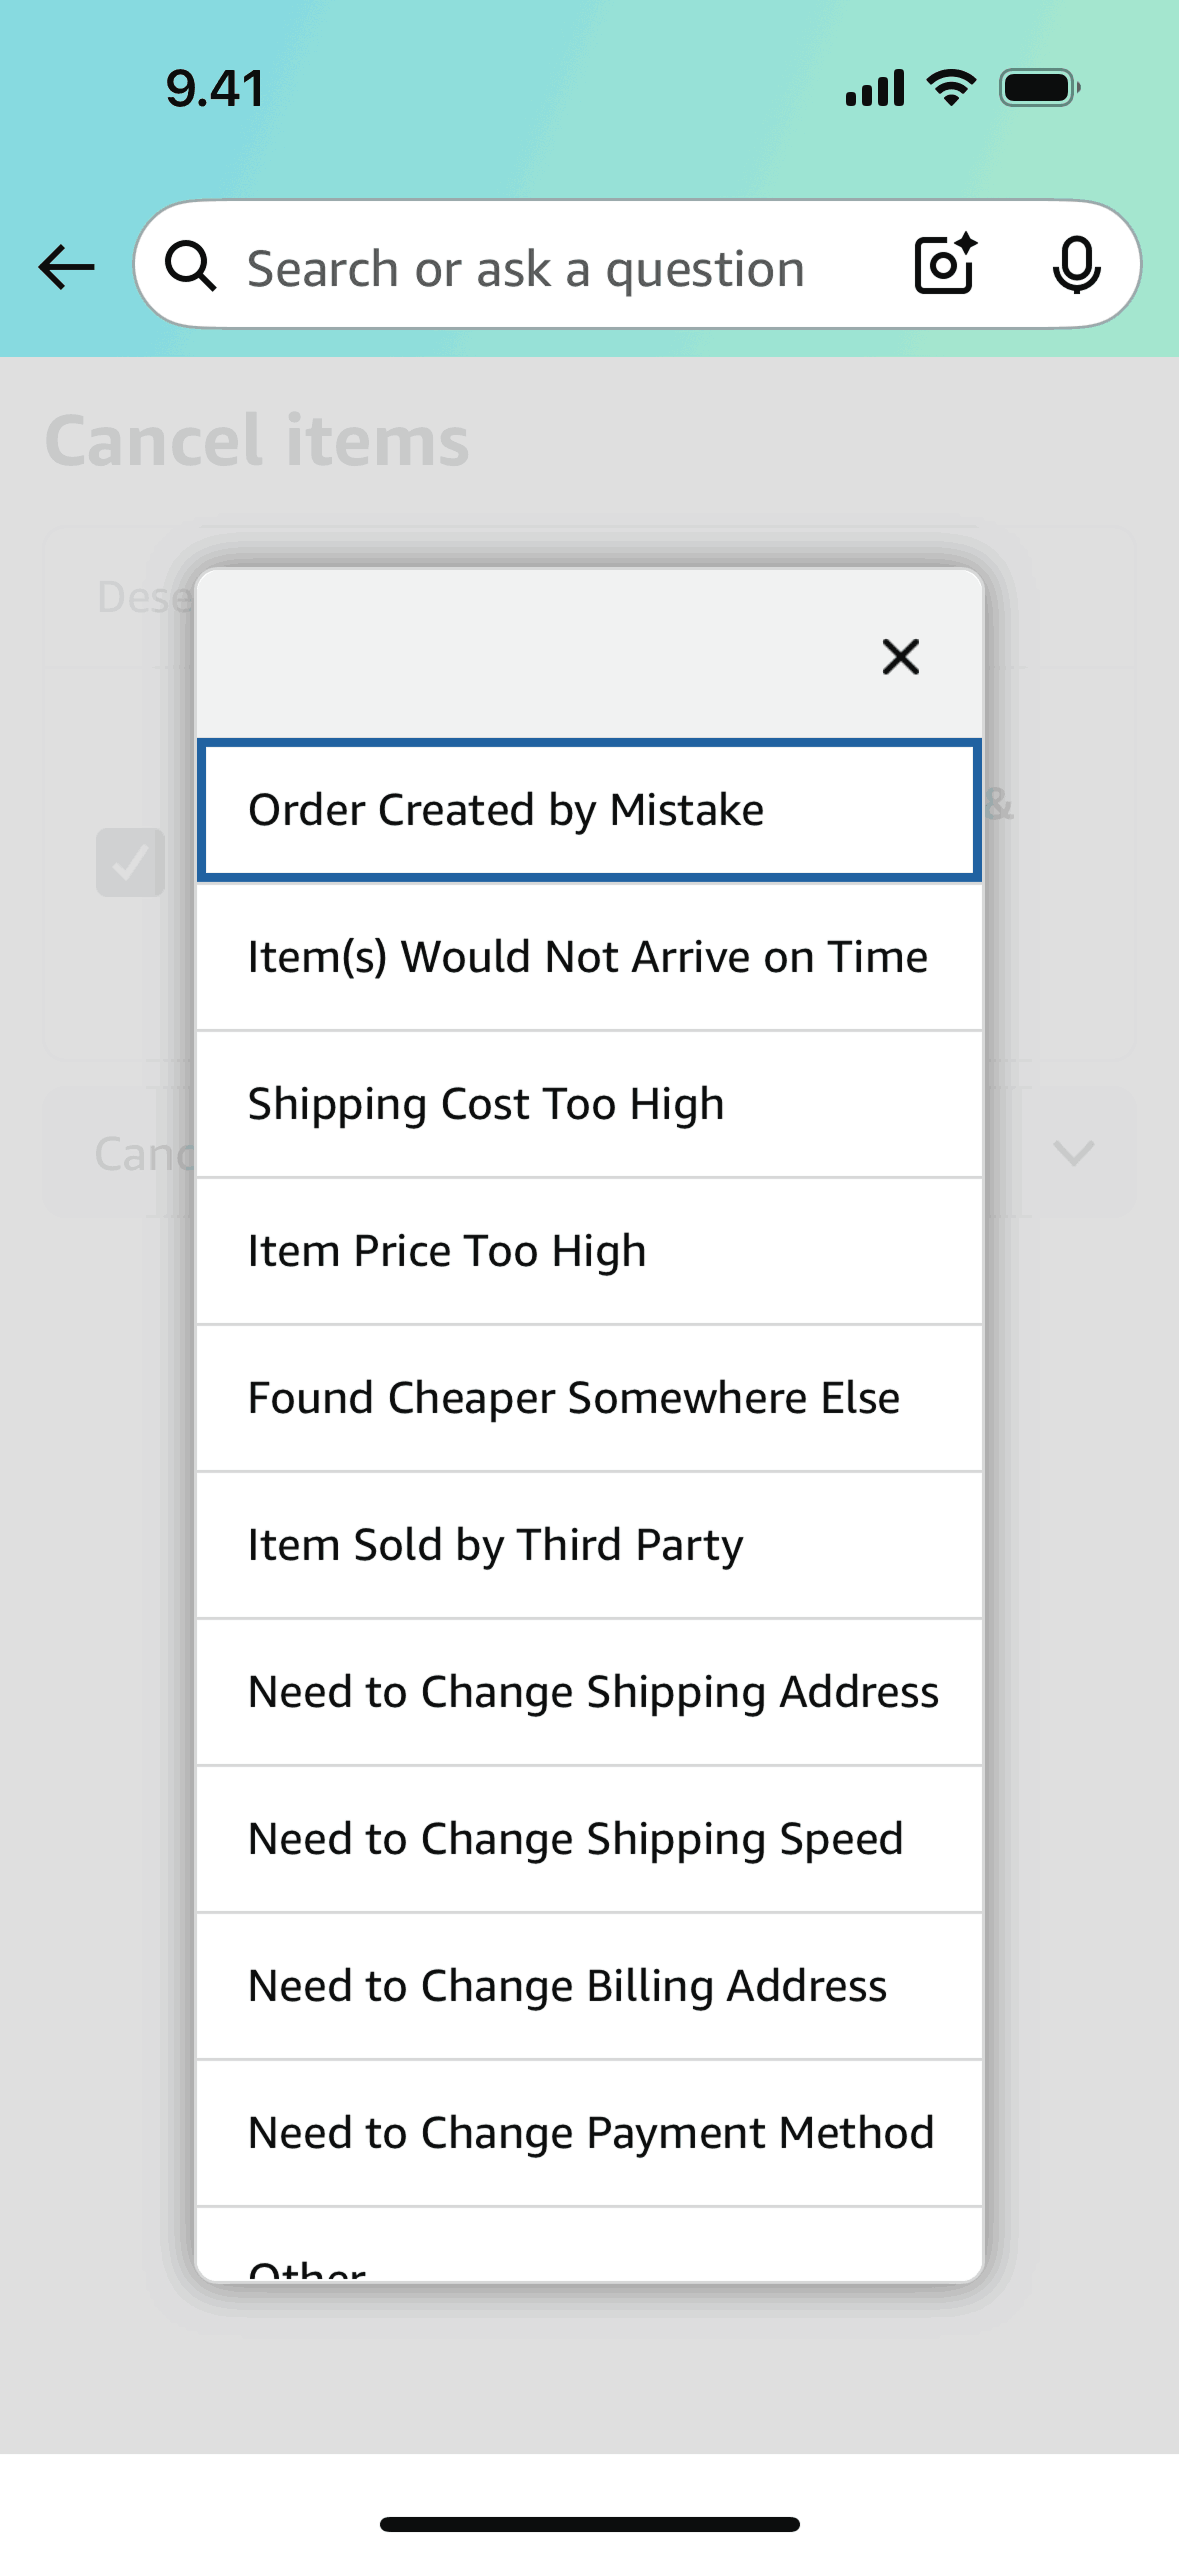The width and height of the screenshot is (1179, 2556).
Task: Click the magnifying glass search icon
Action: pyautogui.click(x=192, y=267)
